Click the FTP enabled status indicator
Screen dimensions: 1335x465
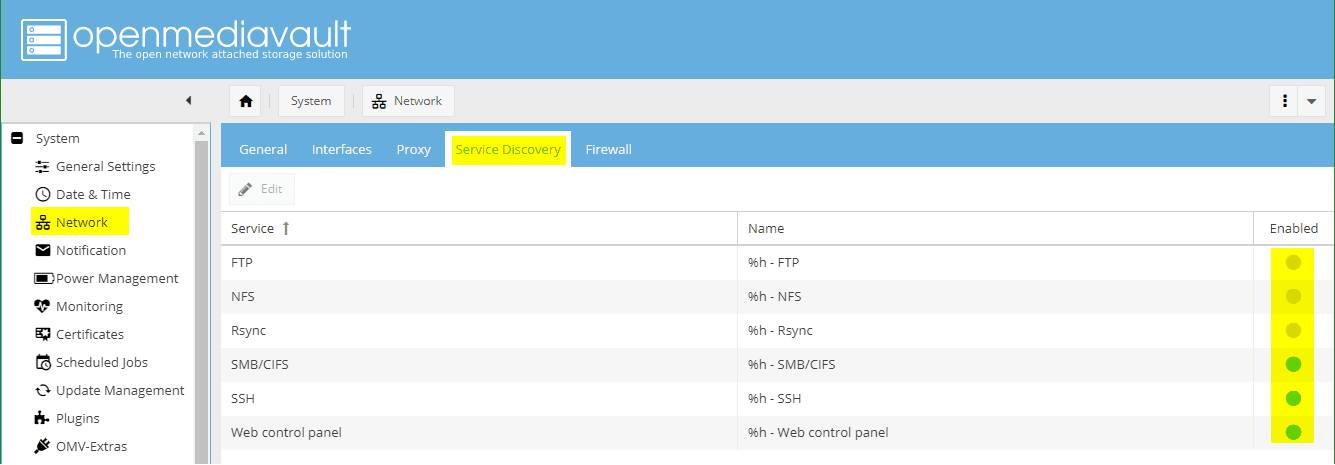click(x=1293, y=262)
